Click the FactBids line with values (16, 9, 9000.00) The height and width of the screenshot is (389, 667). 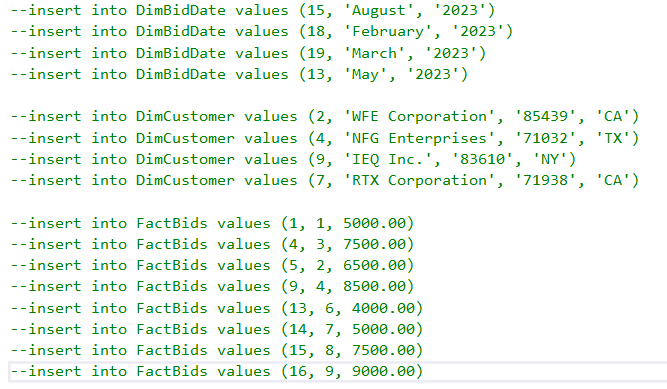click(217, 372)
